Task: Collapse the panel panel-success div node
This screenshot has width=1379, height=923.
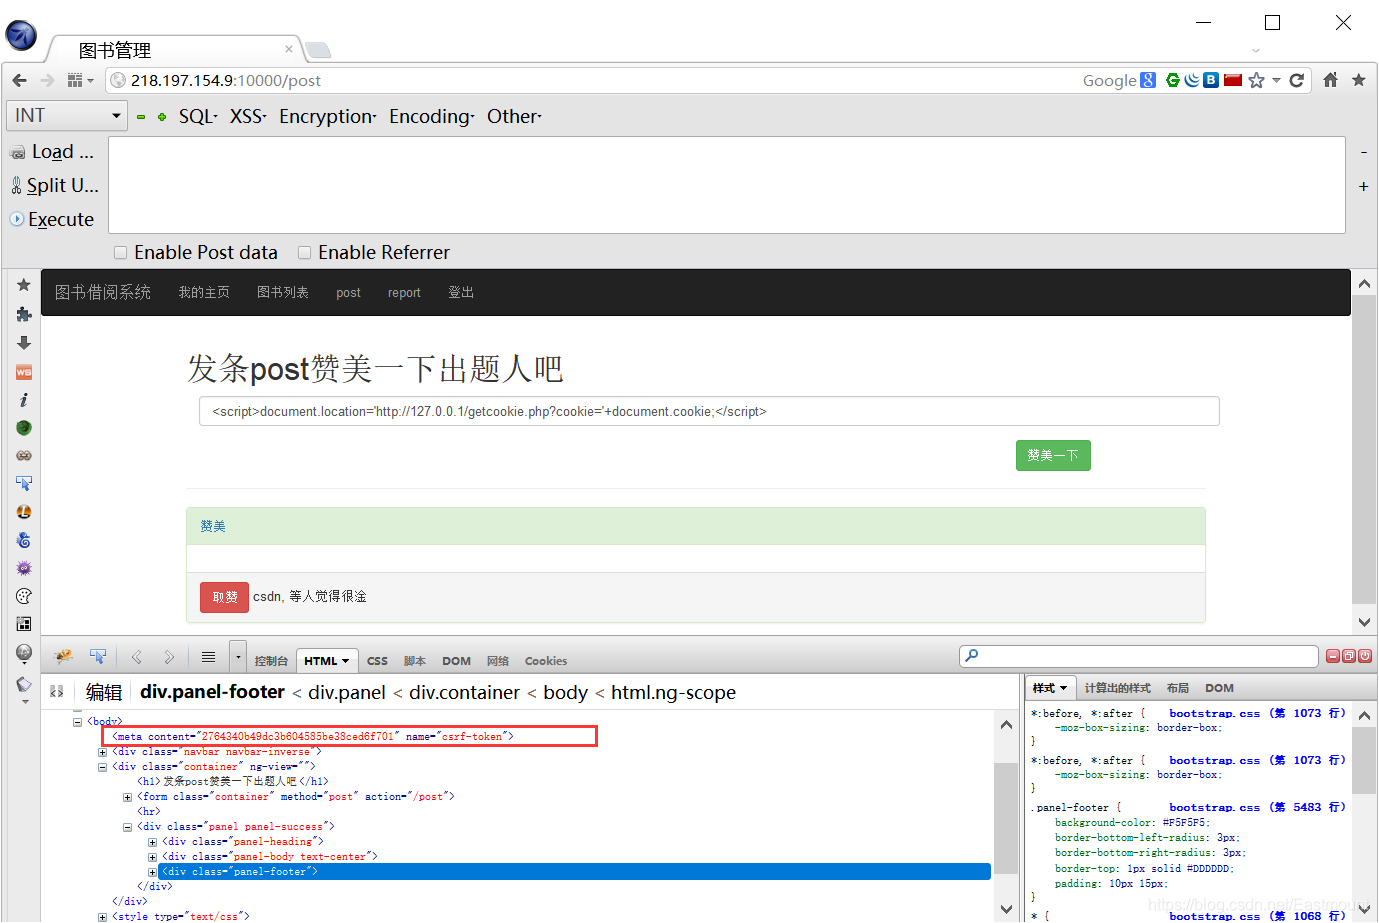Action: point(127,827)
